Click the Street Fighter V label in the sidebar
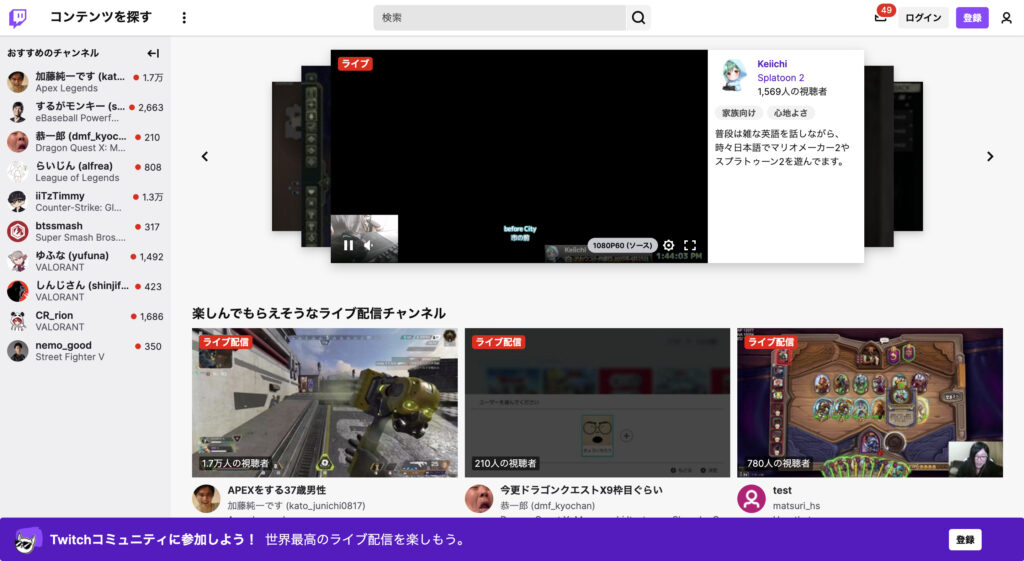 click(70, 357)
